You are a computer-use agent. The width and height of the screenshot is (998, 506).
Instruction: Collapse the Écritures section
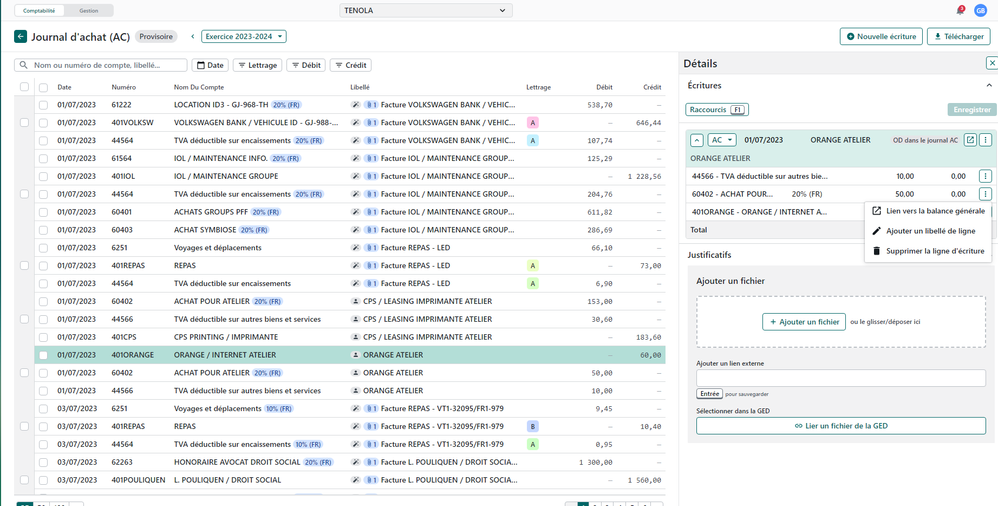[x=989, y=86]
